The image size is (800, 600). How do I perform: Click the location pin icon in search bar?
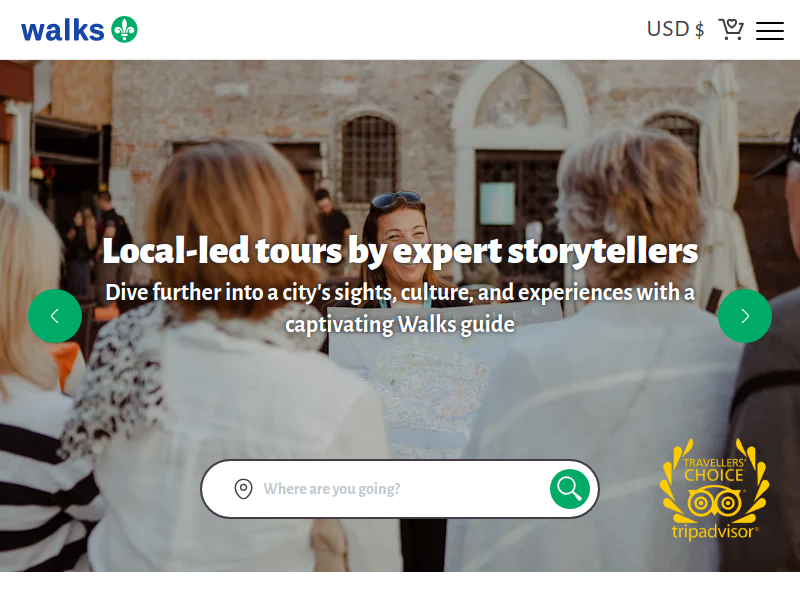[x=243, y=489]
